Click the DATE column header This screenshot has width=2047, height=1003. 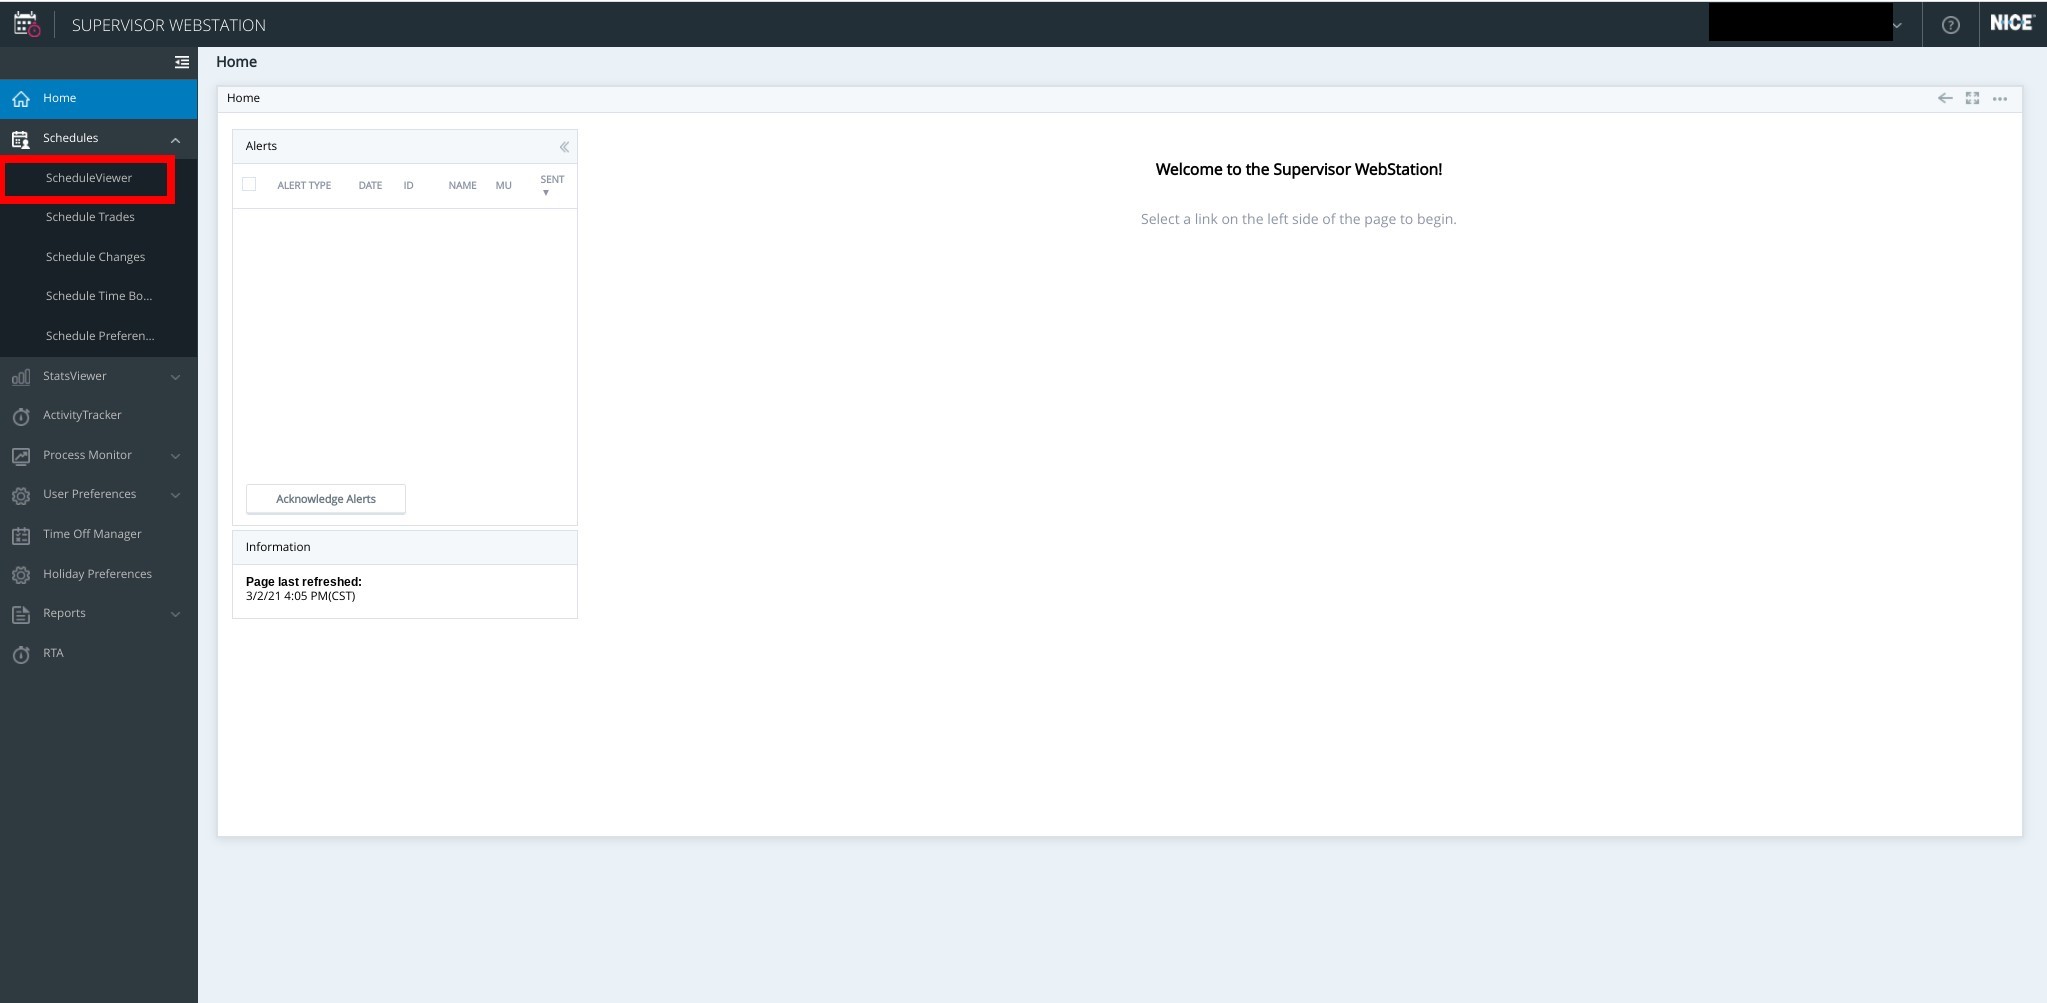[x=370, y=186]
